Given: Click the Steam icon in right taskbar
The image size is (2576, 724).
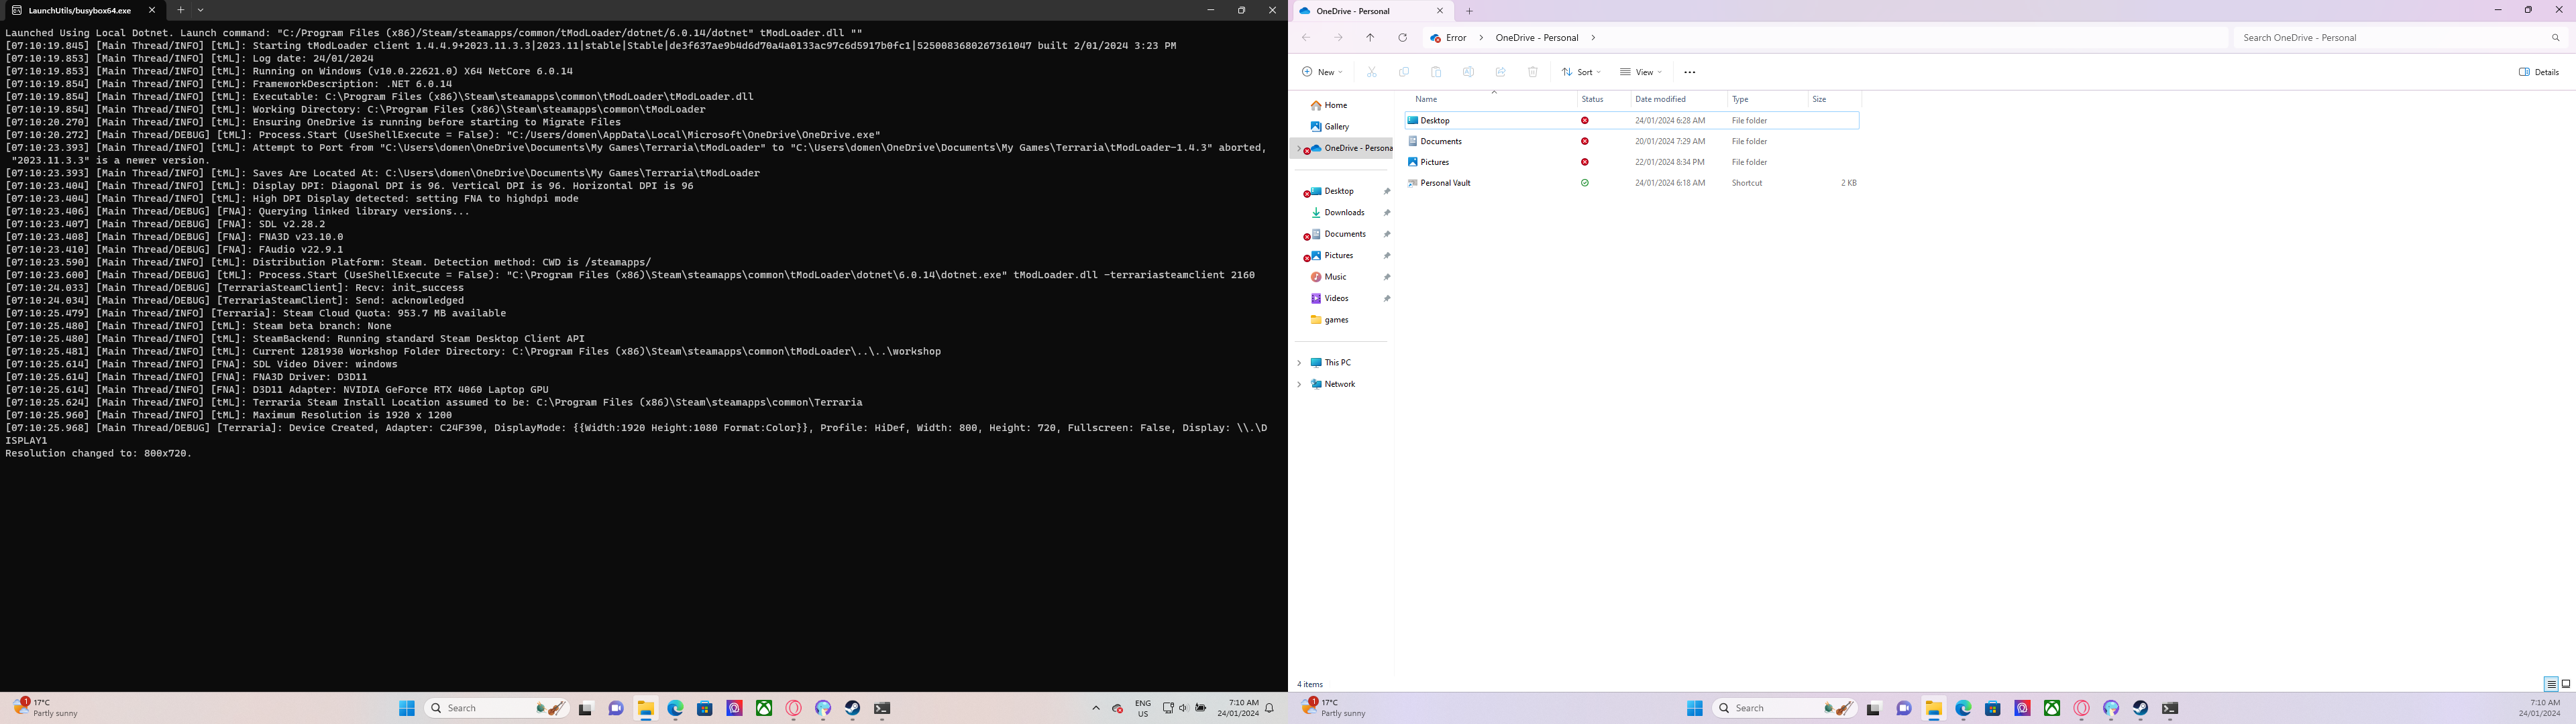Looking at the screenshot, I should click(x=2140, y=708).
